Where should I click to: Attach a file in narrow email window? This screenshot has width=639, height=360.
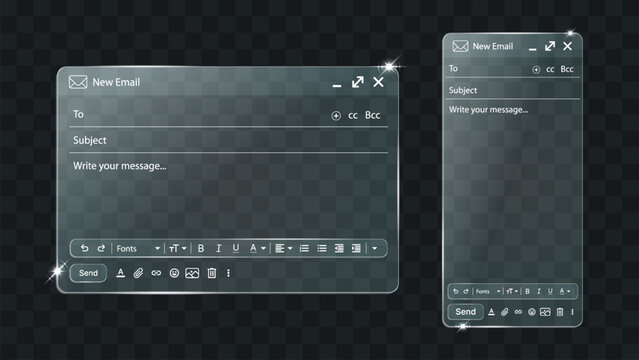point(505,312)
